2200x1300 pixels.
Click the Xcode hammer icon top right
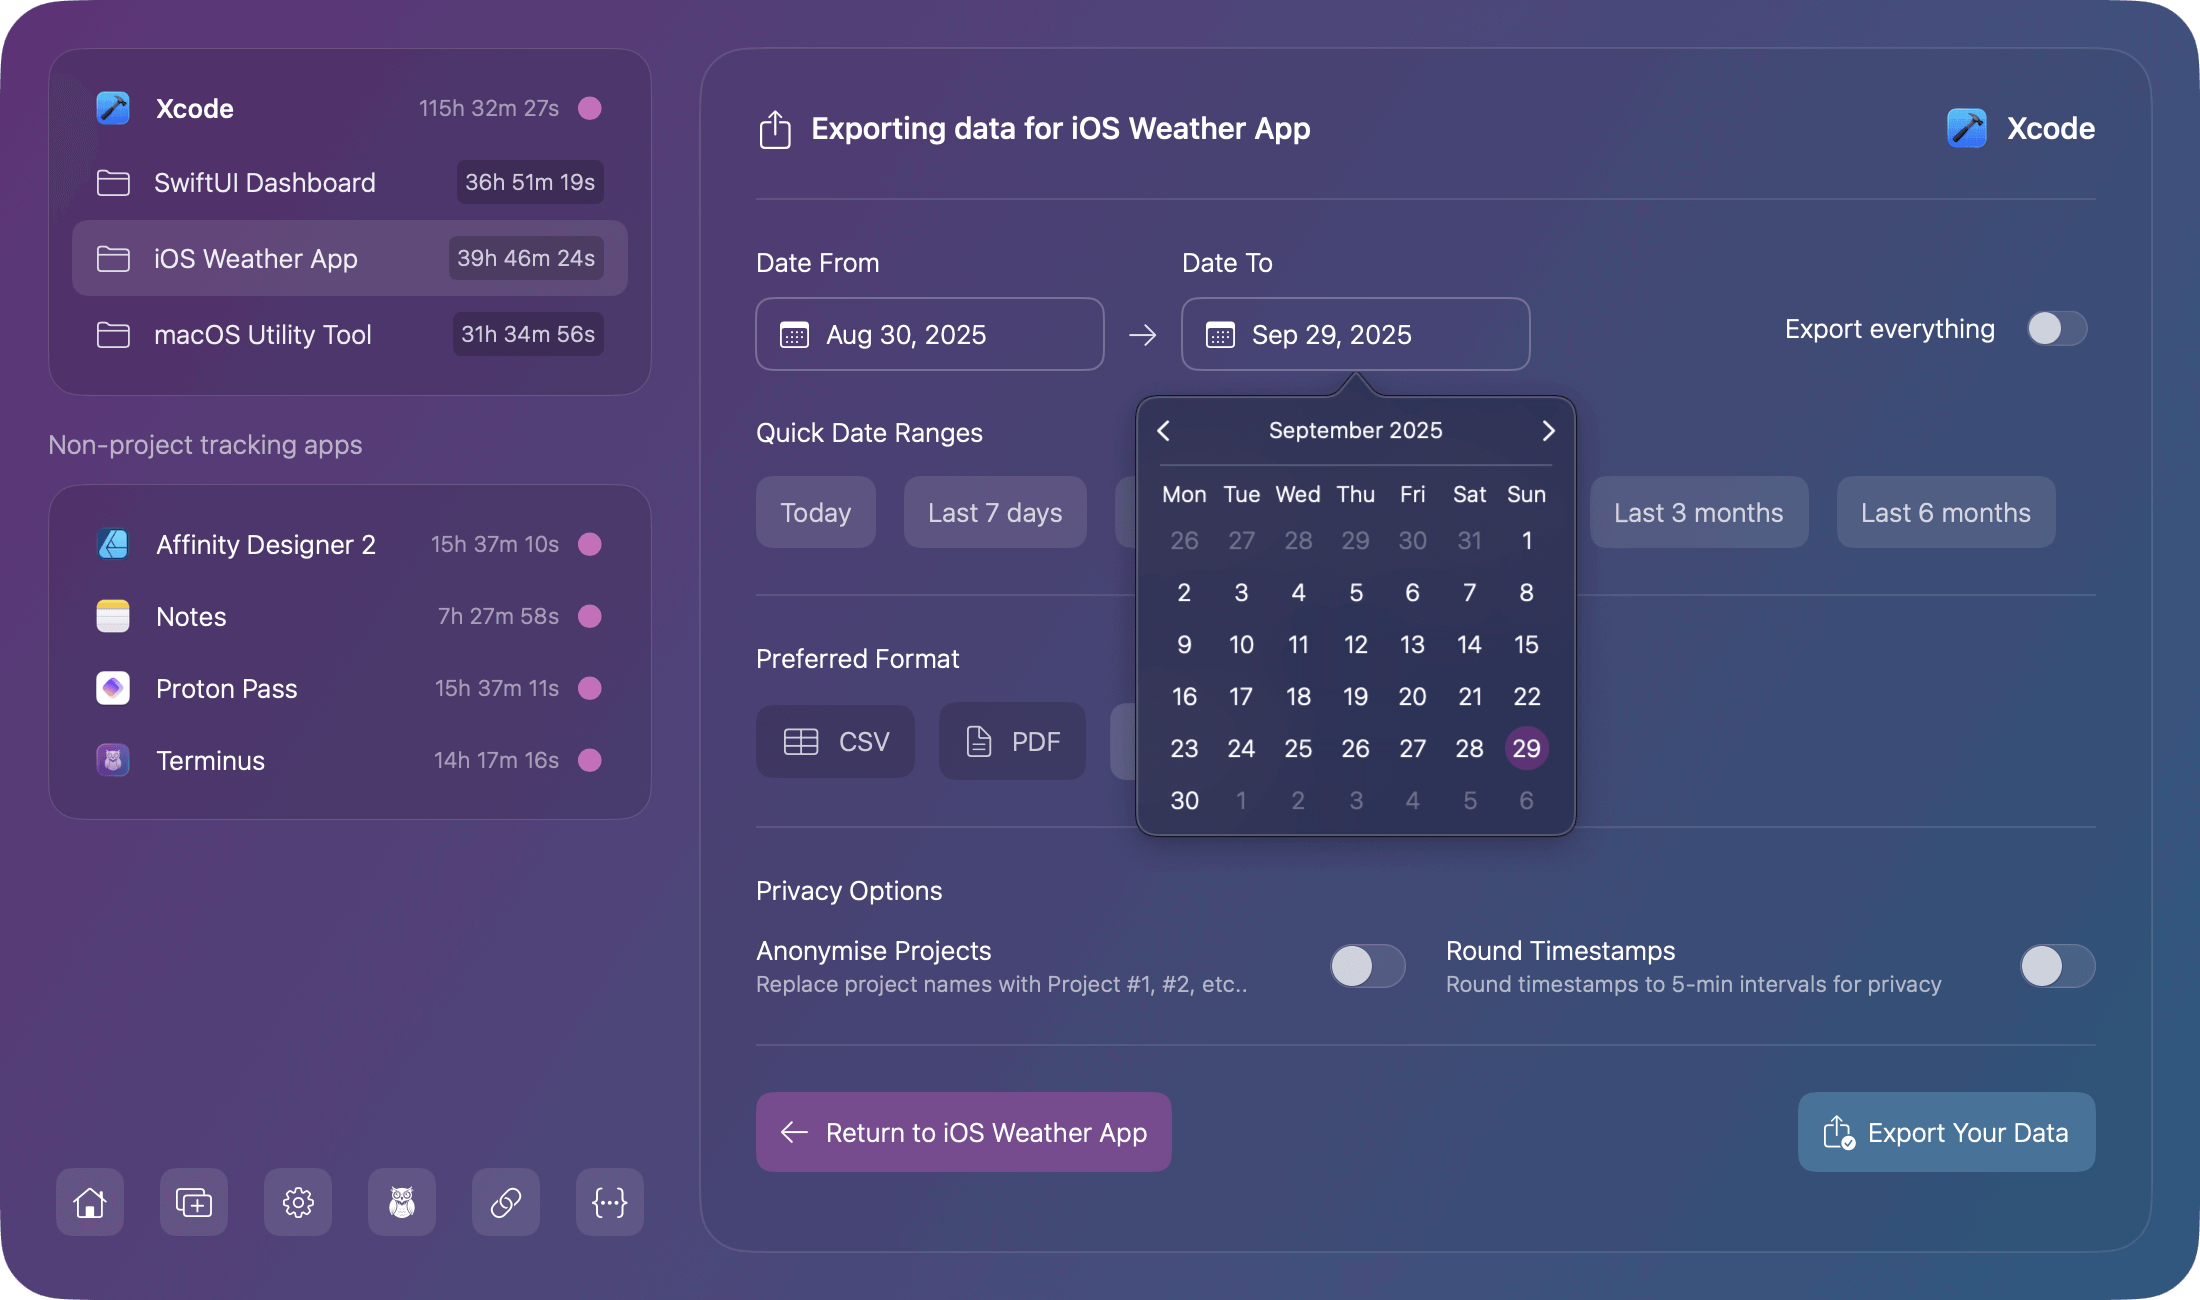coord(1964,128)
